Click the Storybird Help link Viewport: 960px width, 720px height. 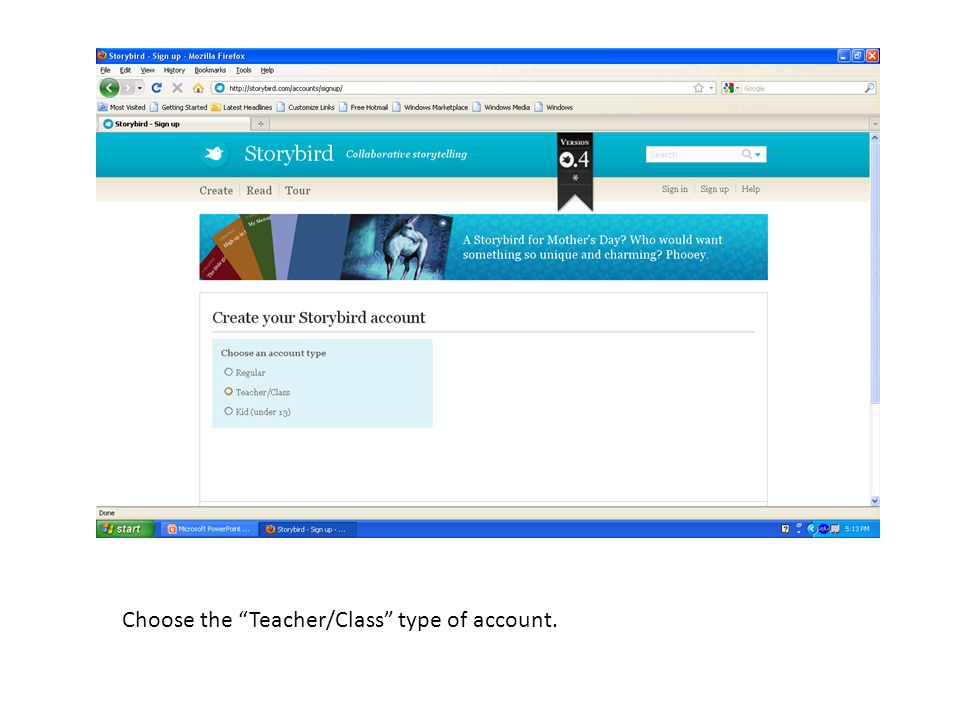pyautogui.click(x=751, y=189)
